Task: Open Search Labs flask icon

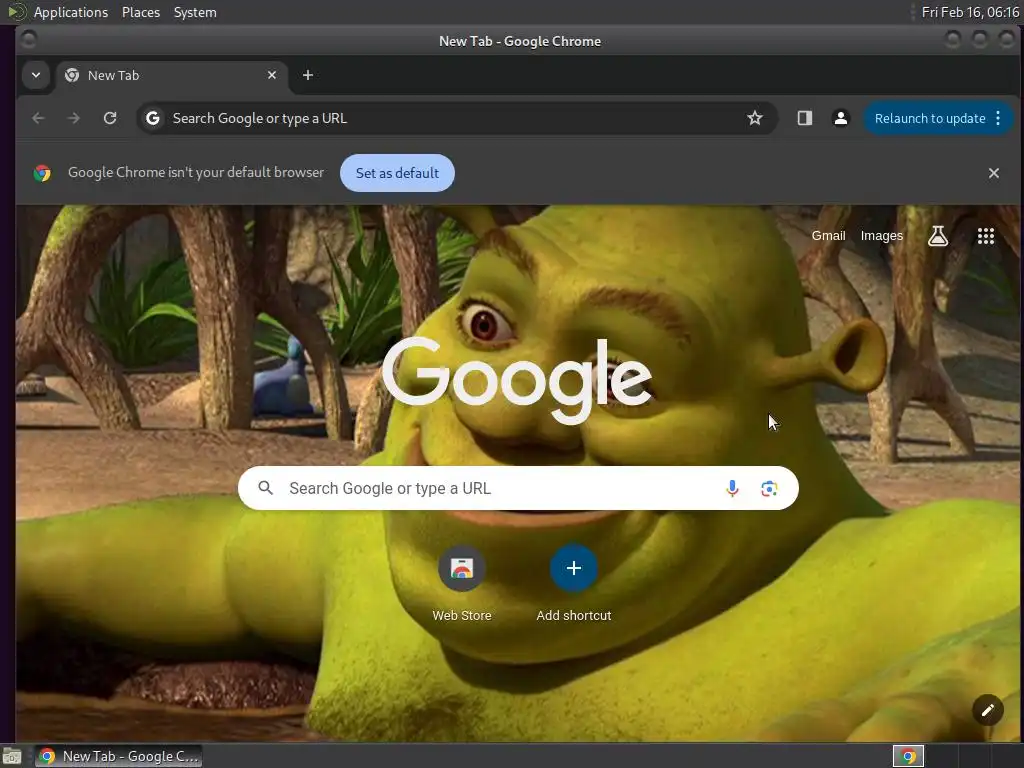Action: (938, 236)
